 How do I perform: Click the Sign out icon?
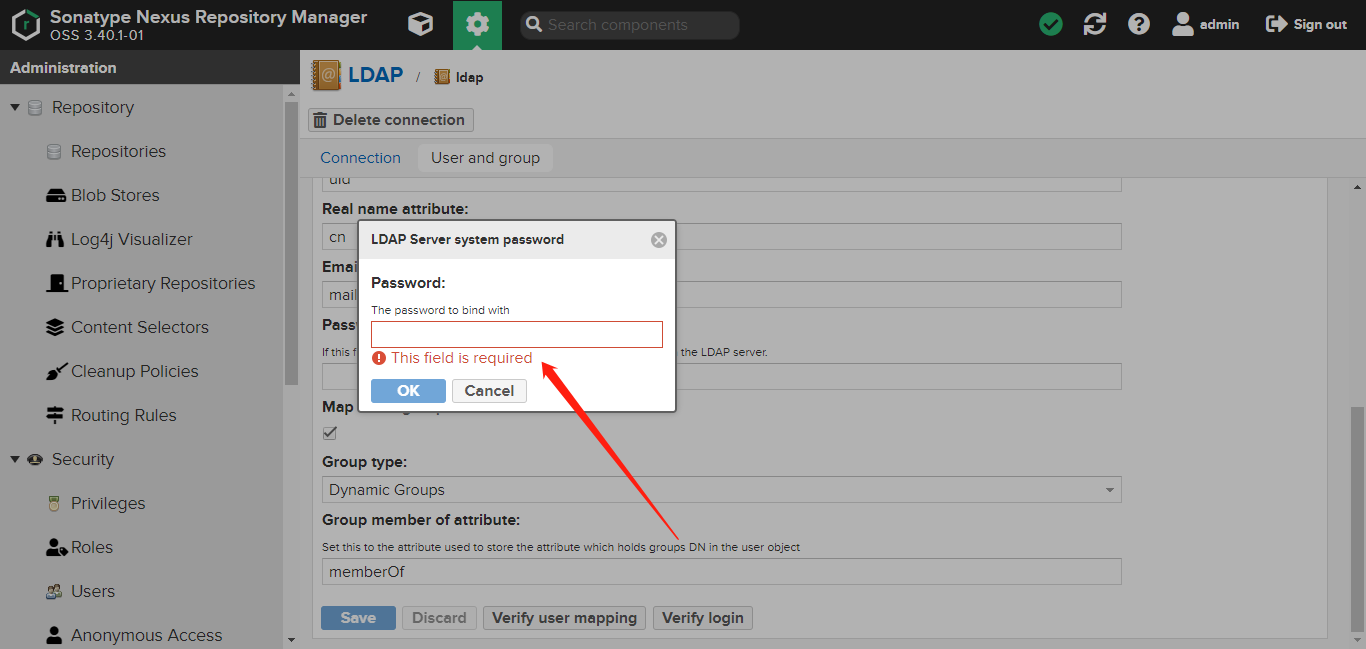click(x=1276, y=24)
